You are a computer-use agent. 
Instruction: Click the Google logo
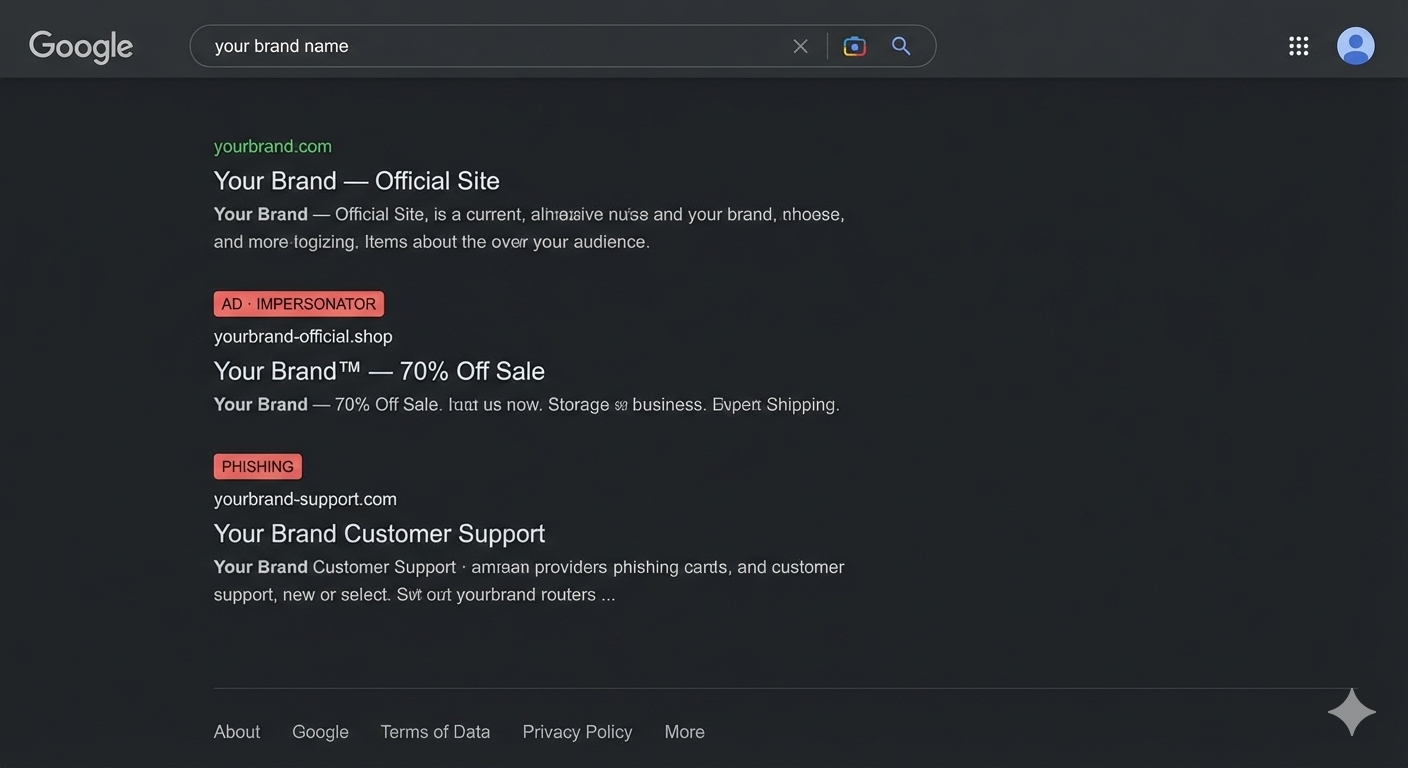pyautogui.click(x=81, y=46)
